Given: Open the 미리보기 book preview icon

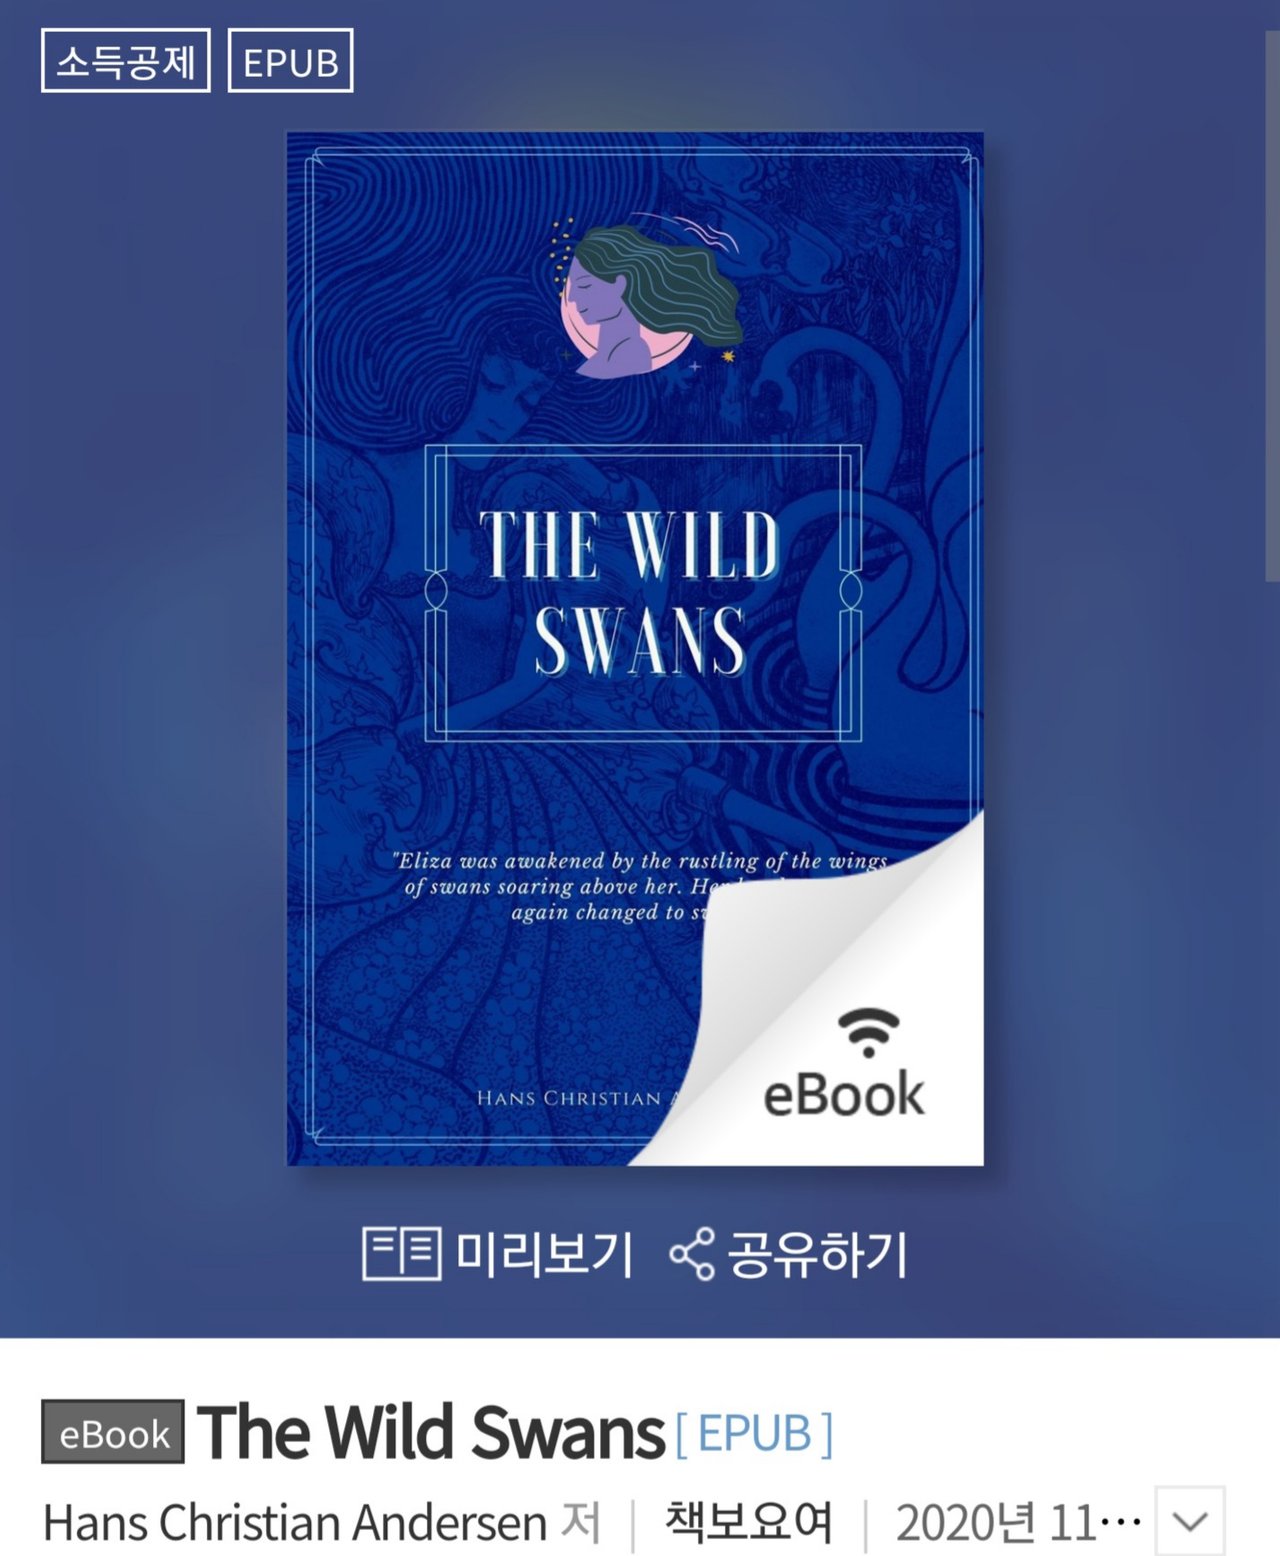Looking at the screenshot, I should click(401, 1252).
